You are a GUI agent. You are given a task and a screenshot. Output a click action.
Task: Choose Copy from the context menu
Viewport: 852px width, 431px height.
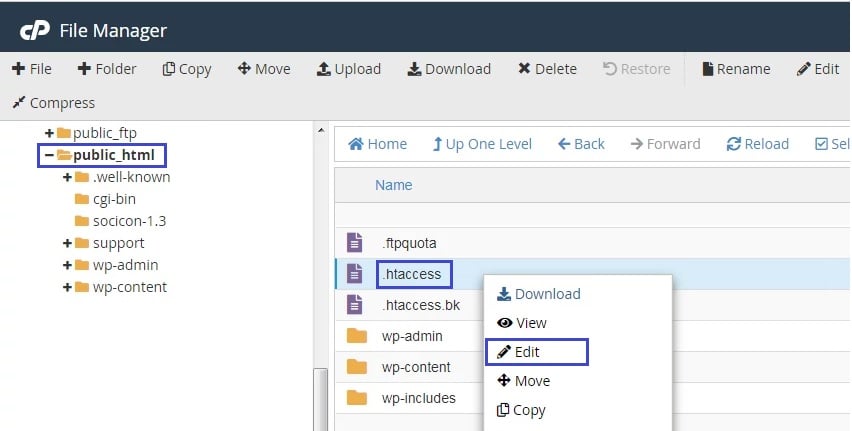pos(521,410)
